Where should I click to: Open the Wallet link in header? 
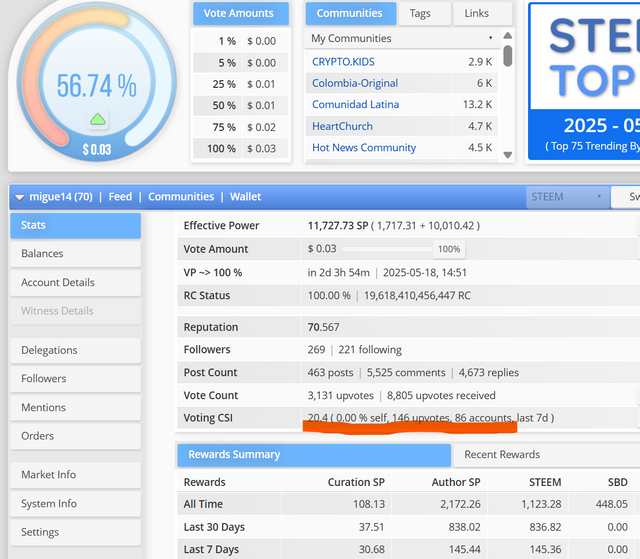[245, 197]
